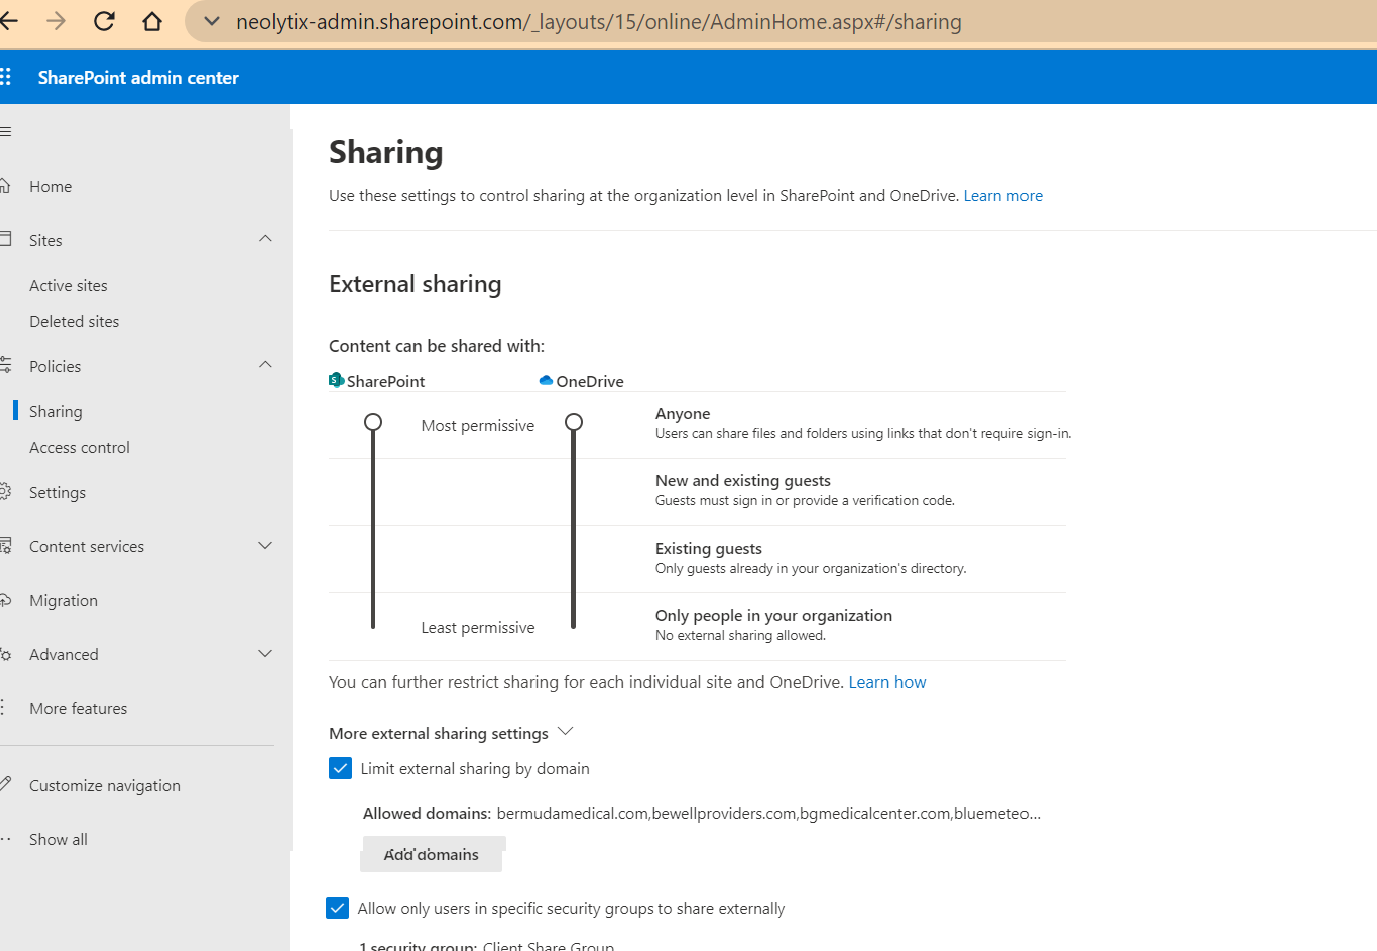This screenshot has width=1377, height=951.
Task: Select the Sharing navigation item
Action: [56, 412]
